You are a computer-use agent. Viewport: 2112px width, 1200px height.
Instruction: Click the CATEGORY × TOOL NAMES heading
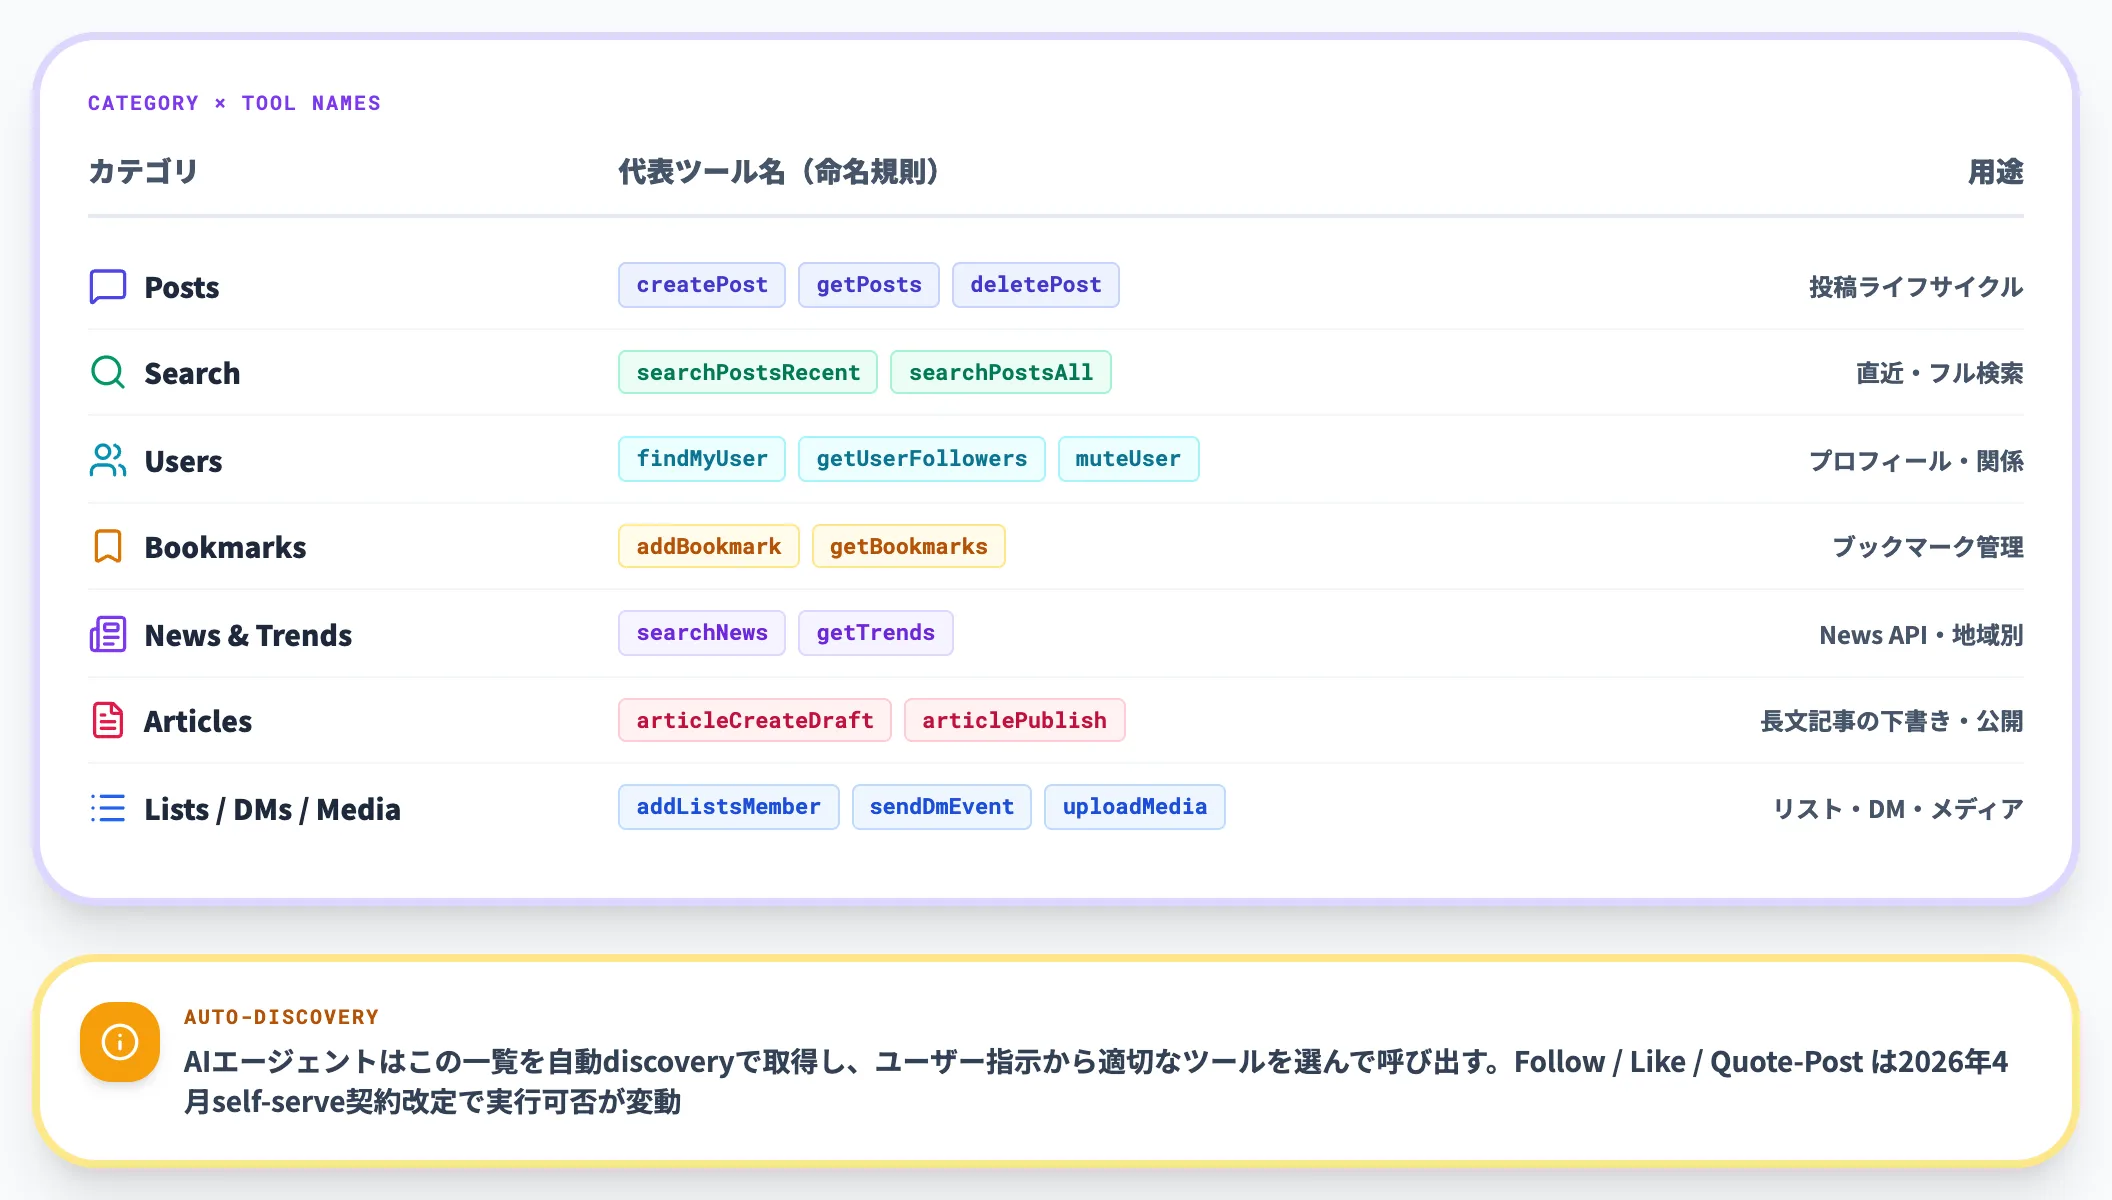coord(234,103)
